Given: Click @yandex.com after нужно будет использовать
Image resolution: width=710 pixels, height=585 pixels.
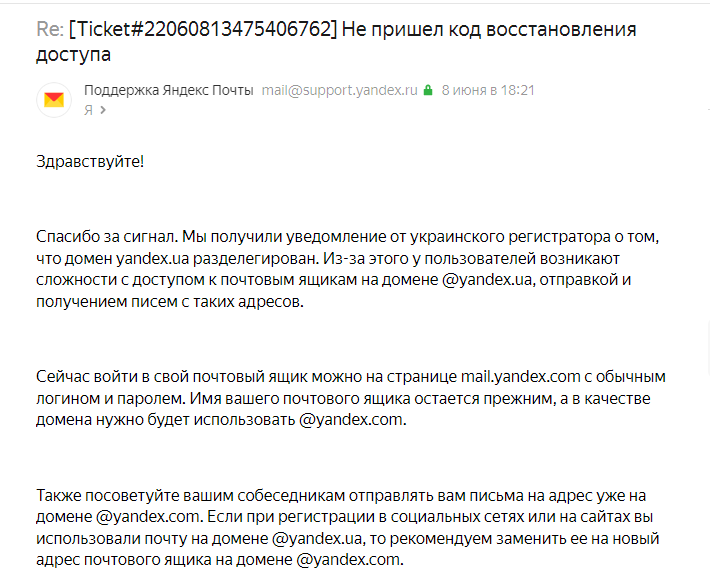Looking at the screenshot, I should (351, 420).
